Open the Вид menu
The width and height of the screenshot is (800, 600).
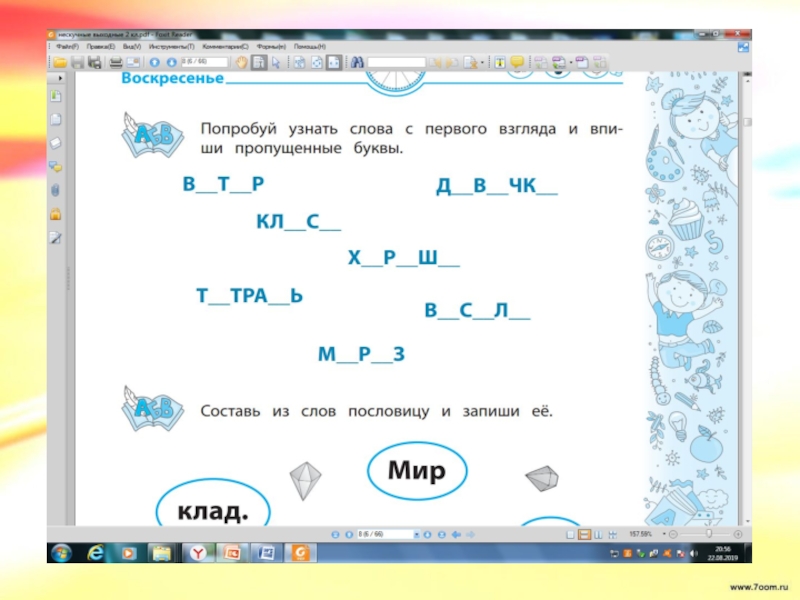(x=132, y=46)
